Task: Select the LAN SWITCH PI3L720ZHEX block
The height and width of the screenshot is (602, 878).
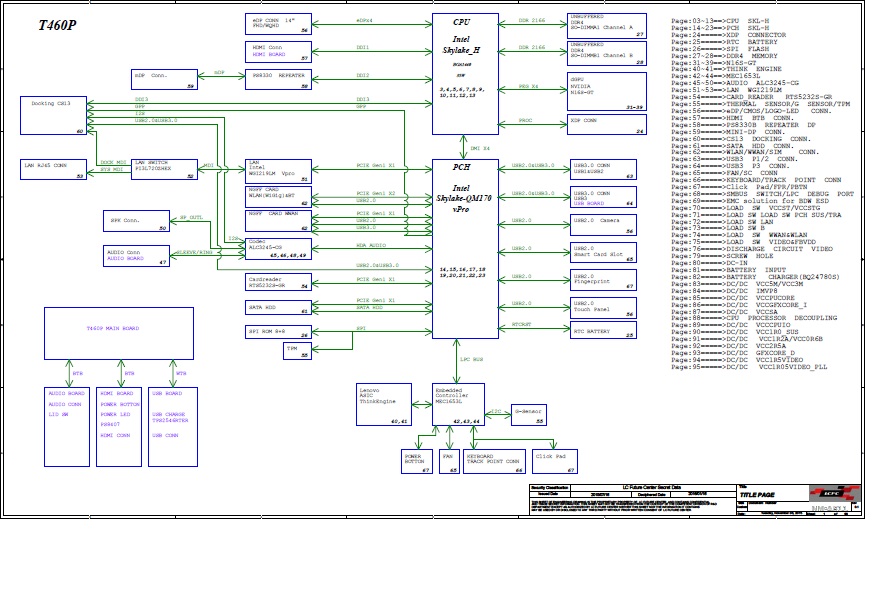Action: 165,169
